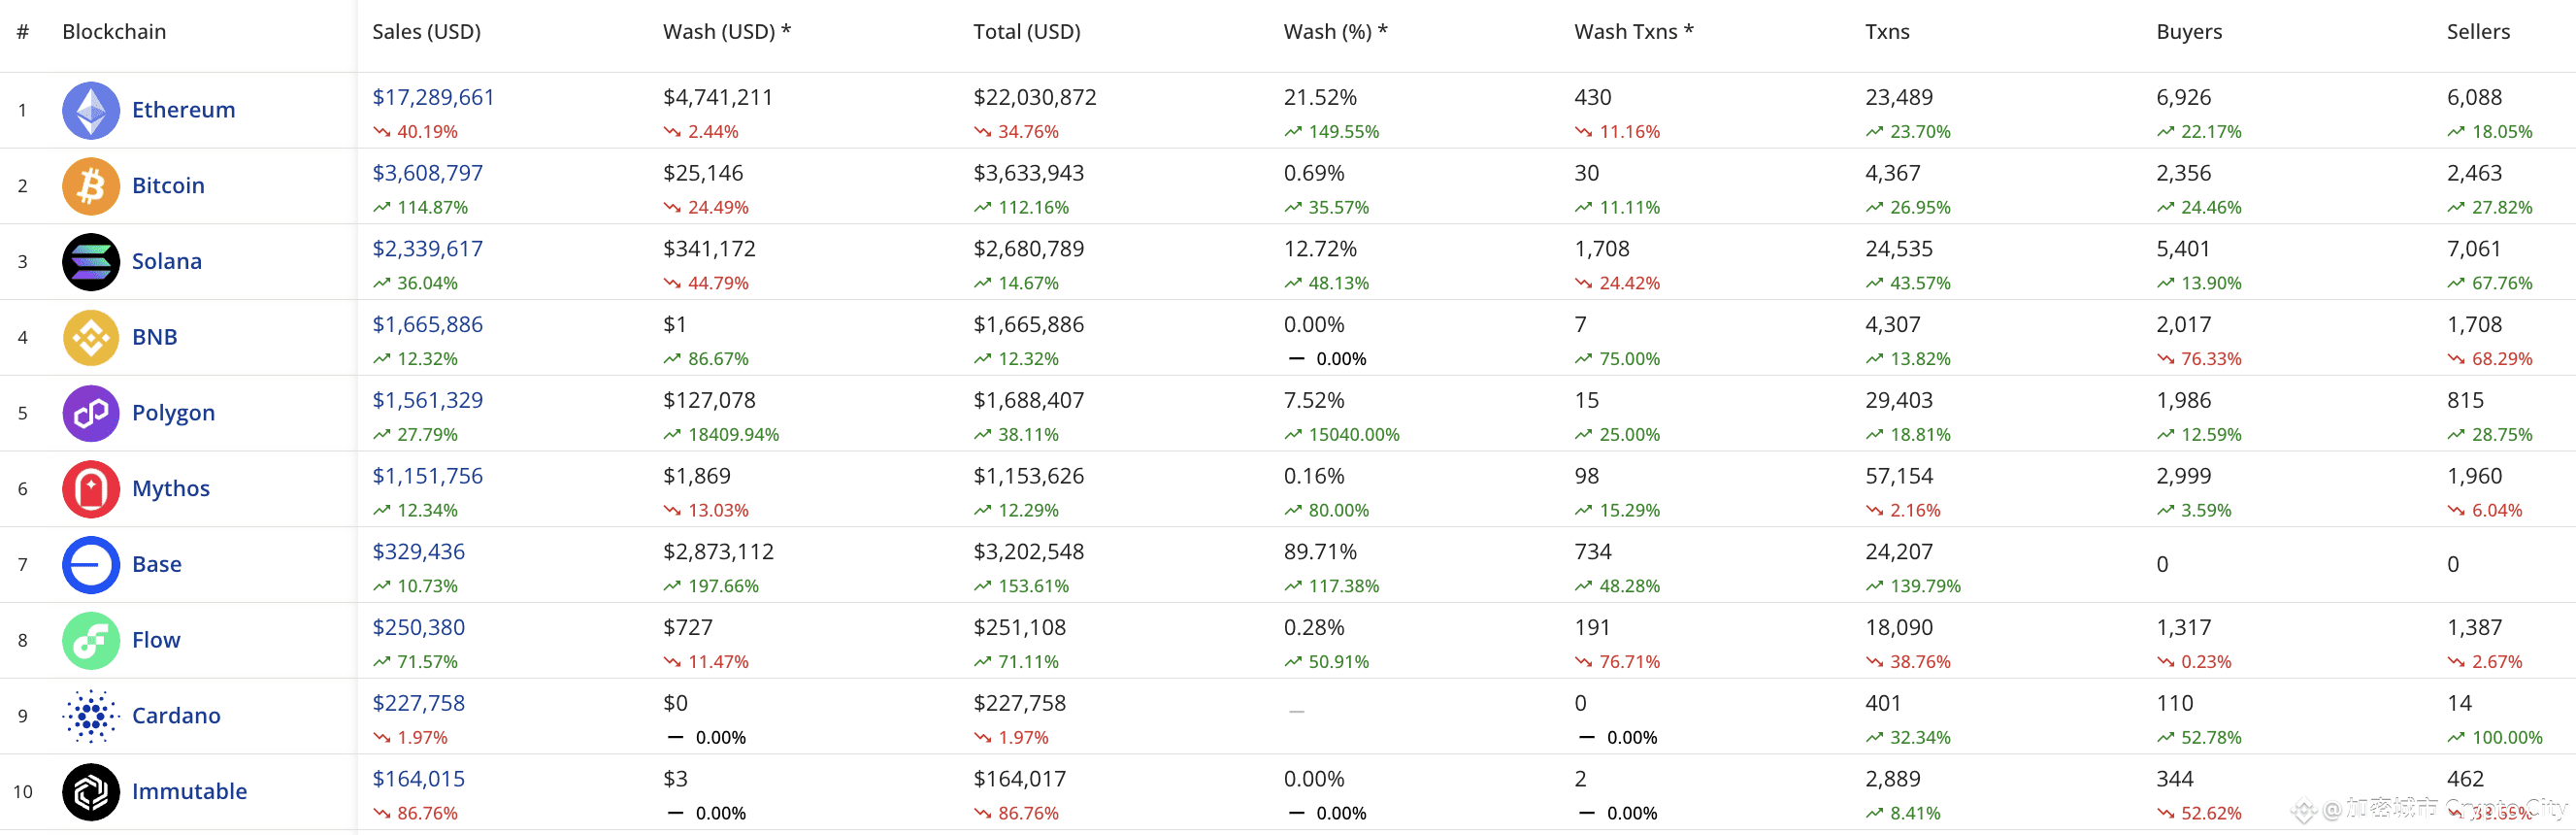Open the BNB blockchain link
The height and width of the screenshot is (835, 2576).
155,337
